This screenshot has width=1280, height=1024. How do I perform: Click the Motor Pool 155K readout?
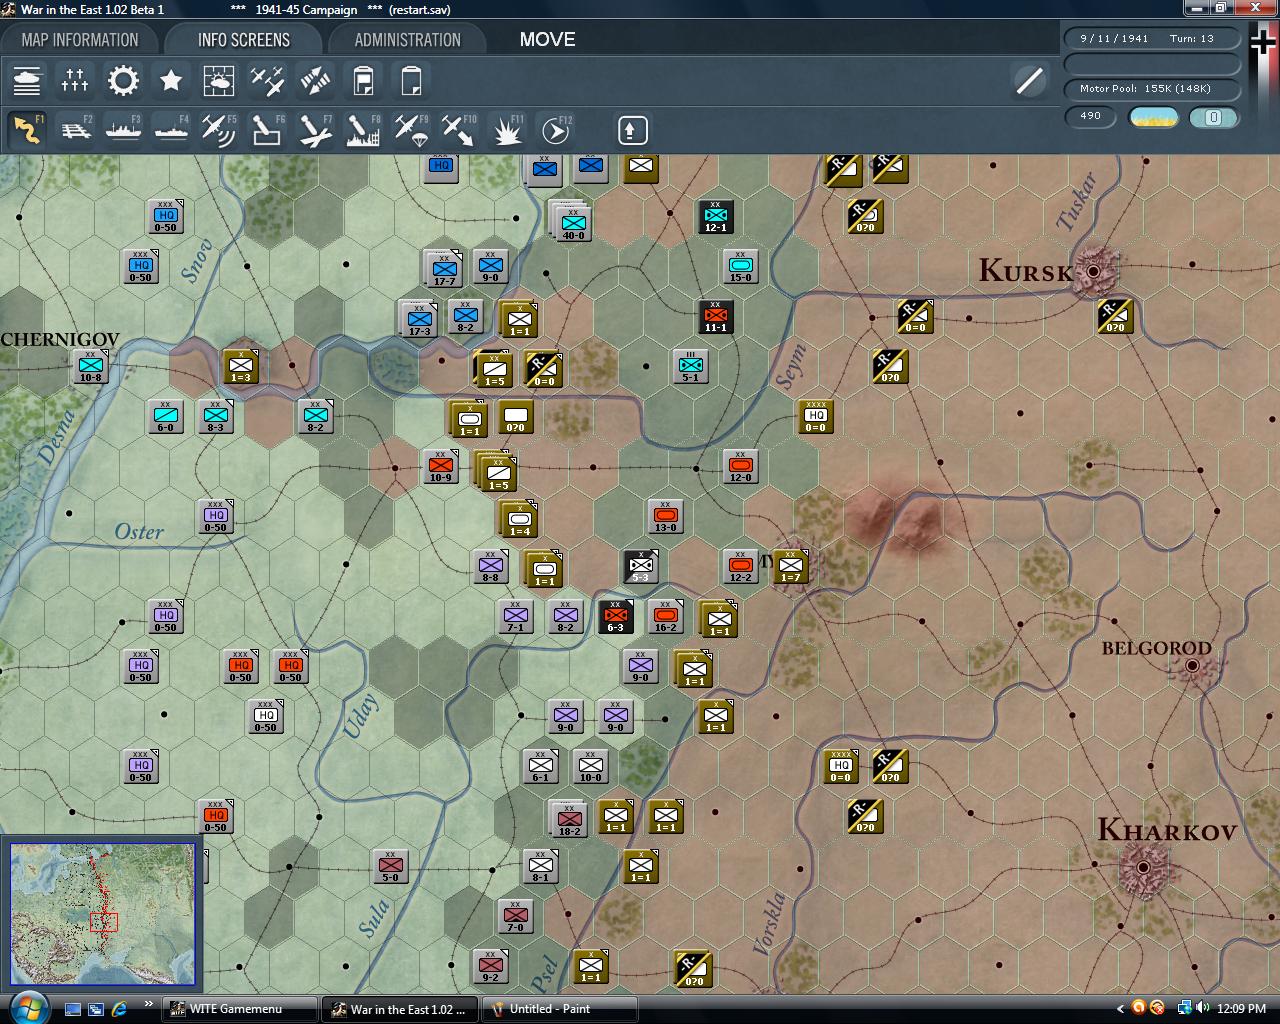pyautogui.click(x=1152, y=88)
